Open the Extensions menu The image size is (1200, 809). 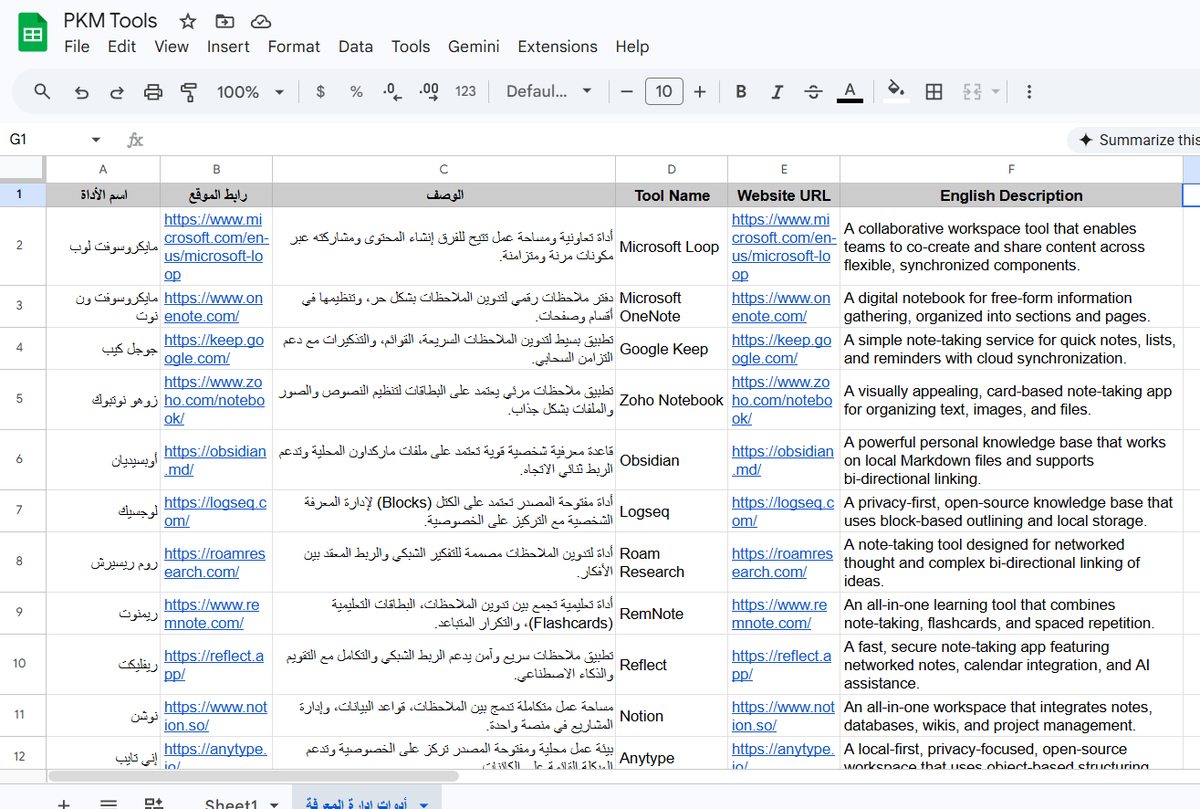coord(558,46)
